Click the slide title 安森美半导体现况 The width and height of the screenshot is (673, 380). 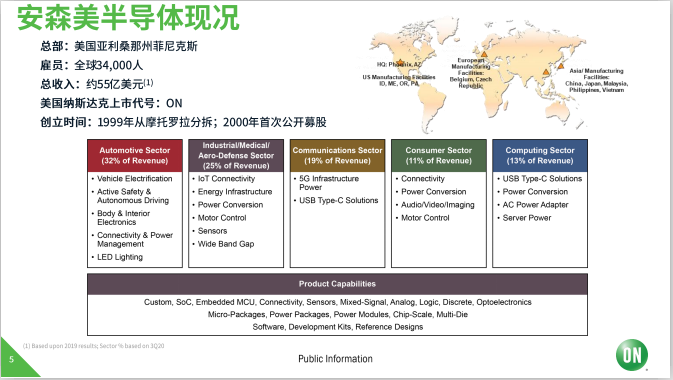click(128, 17)
